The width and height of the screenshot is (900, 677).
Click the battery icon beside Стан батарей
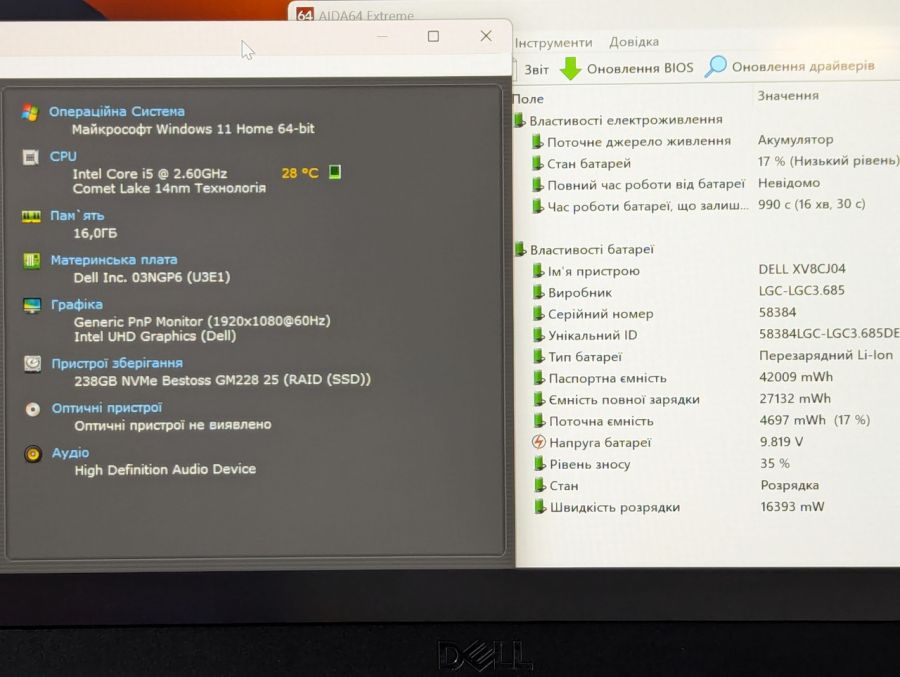537,163
